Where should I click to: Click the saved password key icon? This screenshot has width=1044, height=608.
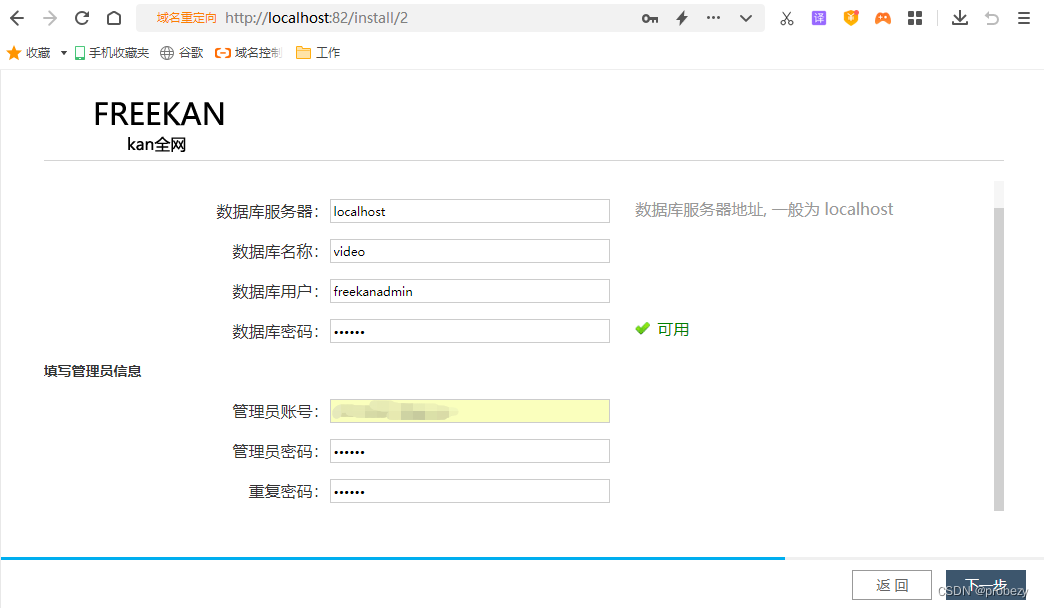pos(650,19)
